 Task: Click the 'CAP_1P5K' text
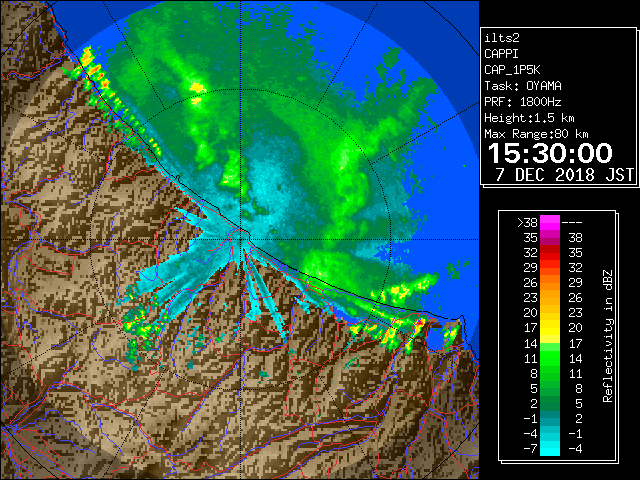[512, 70]
